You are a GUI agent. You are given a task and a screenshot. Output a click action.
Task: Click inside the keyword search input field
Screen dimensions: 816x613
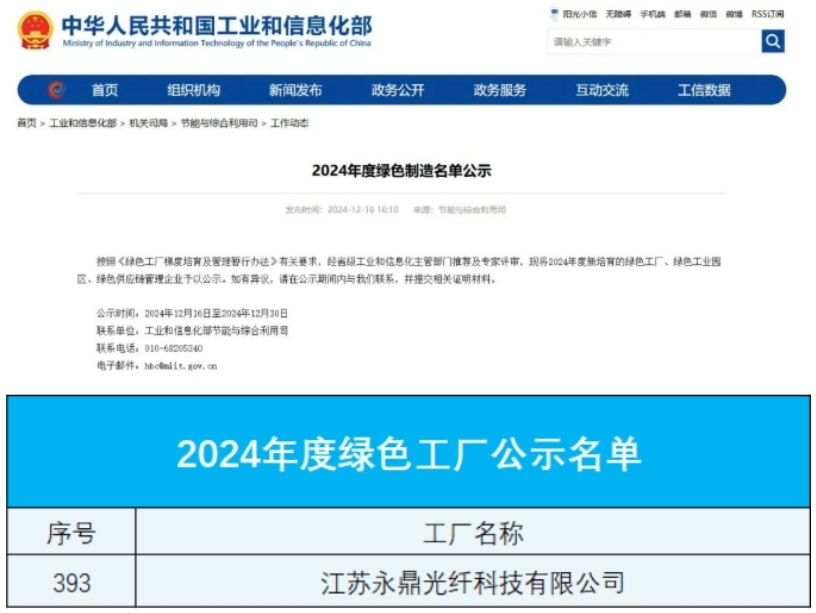pyautogui.click(x=654, y=41)
